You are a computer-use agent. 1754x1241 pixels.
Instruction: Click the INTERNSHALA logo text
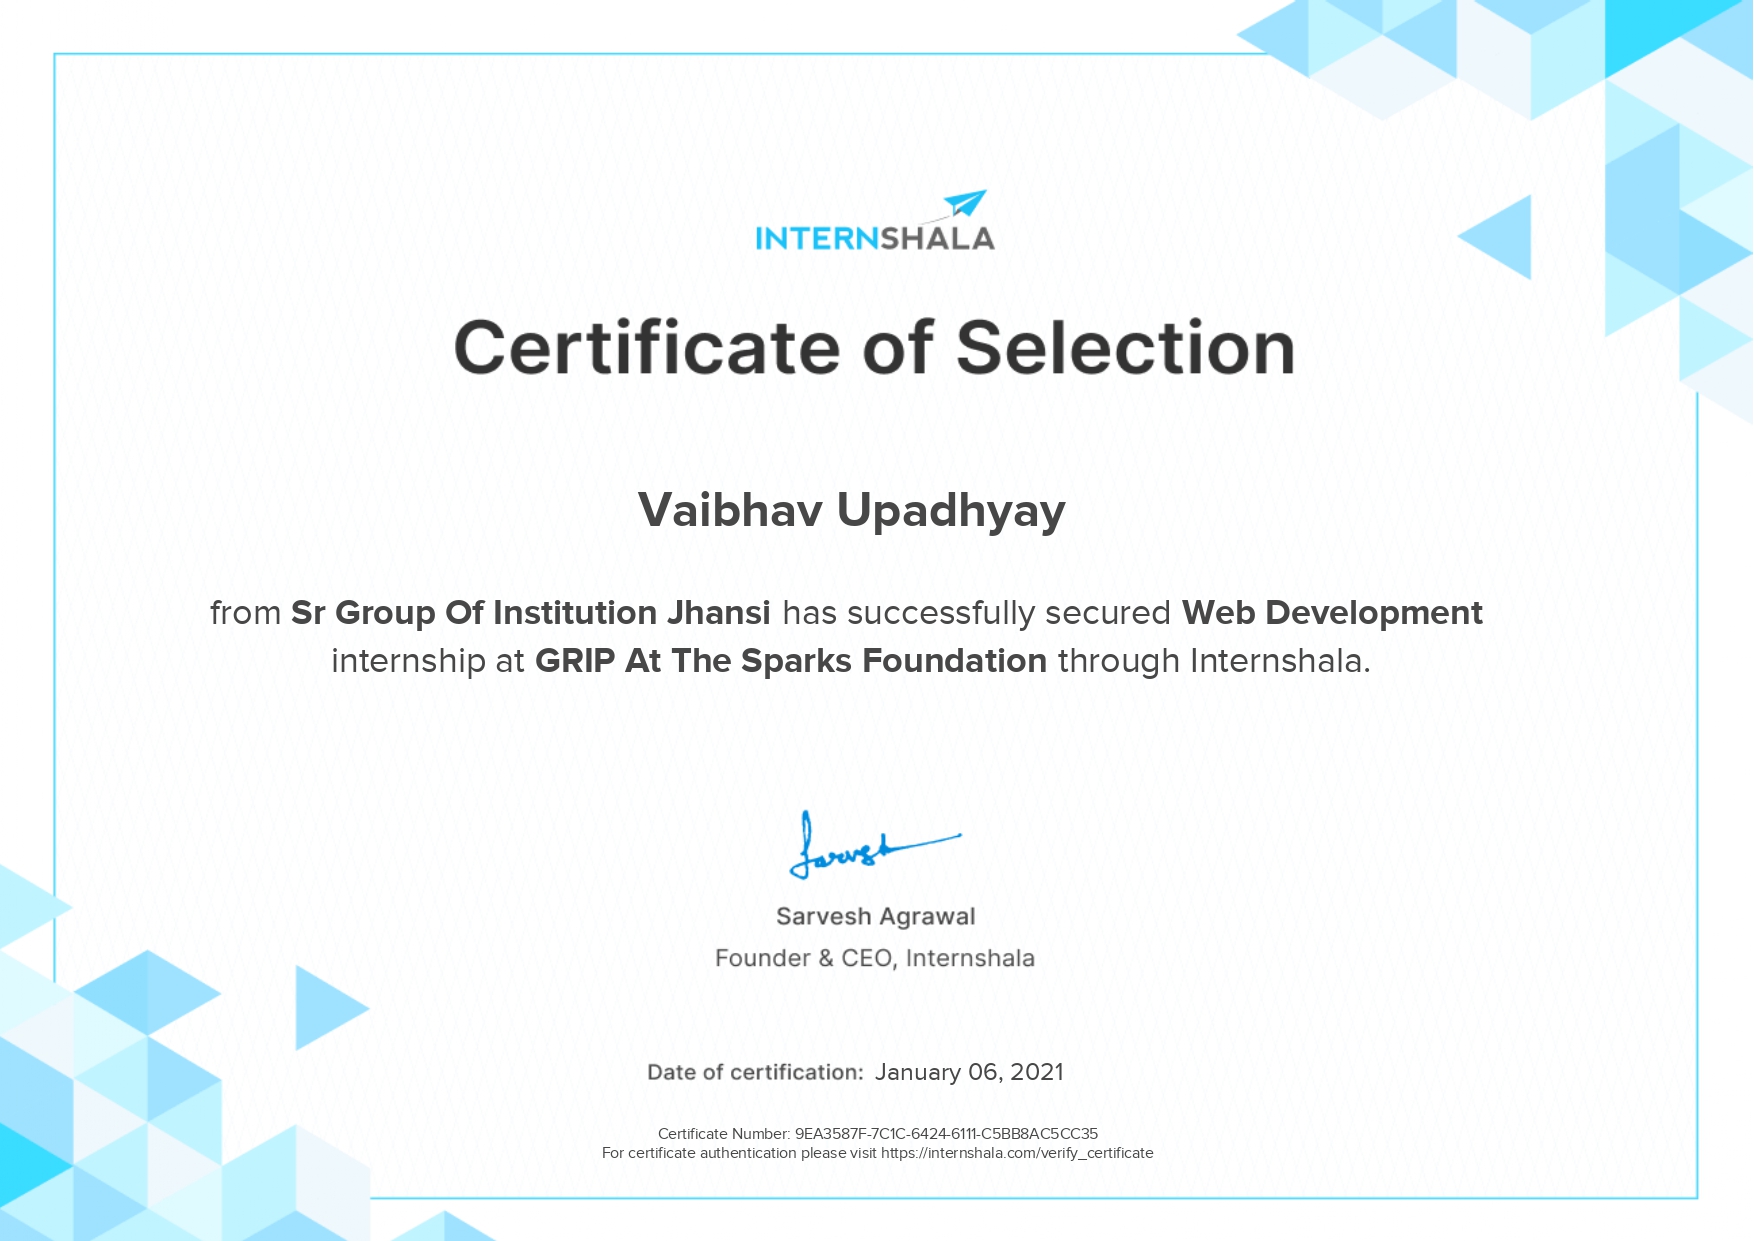click(x=874, y=239)
